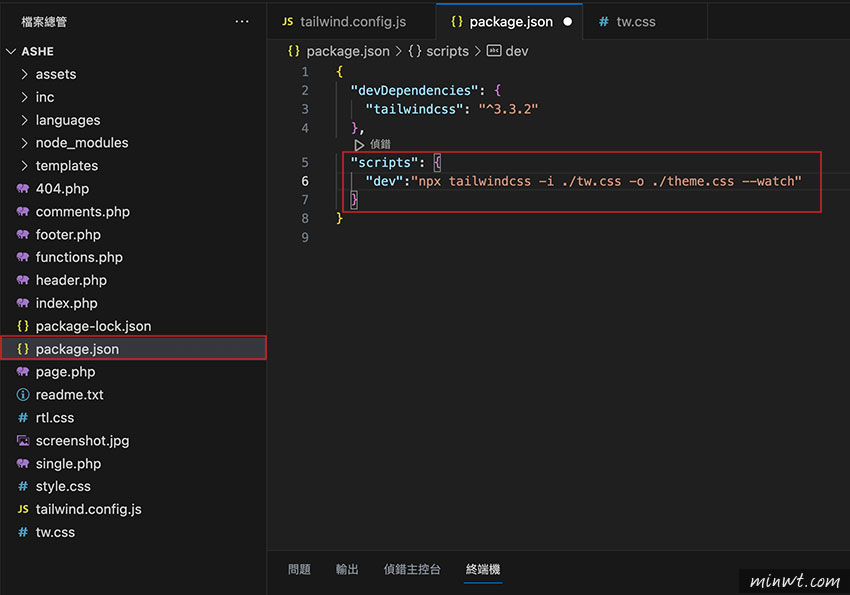This screenshot has height=595, width=850.
Task: Click the hash icon on the tw.css tab
Action: point(603,22)
